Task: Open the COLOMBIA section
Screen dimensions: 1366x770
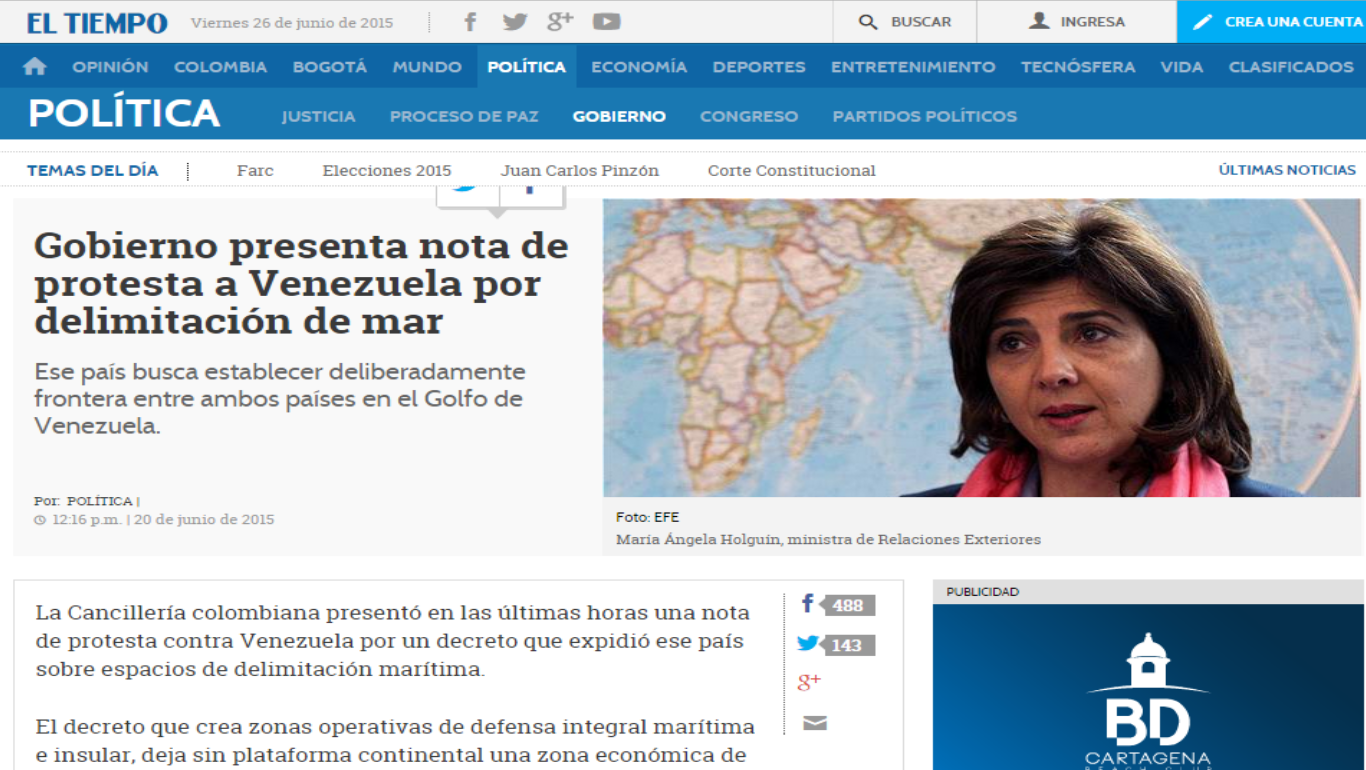Action: (x=220, y=67)
